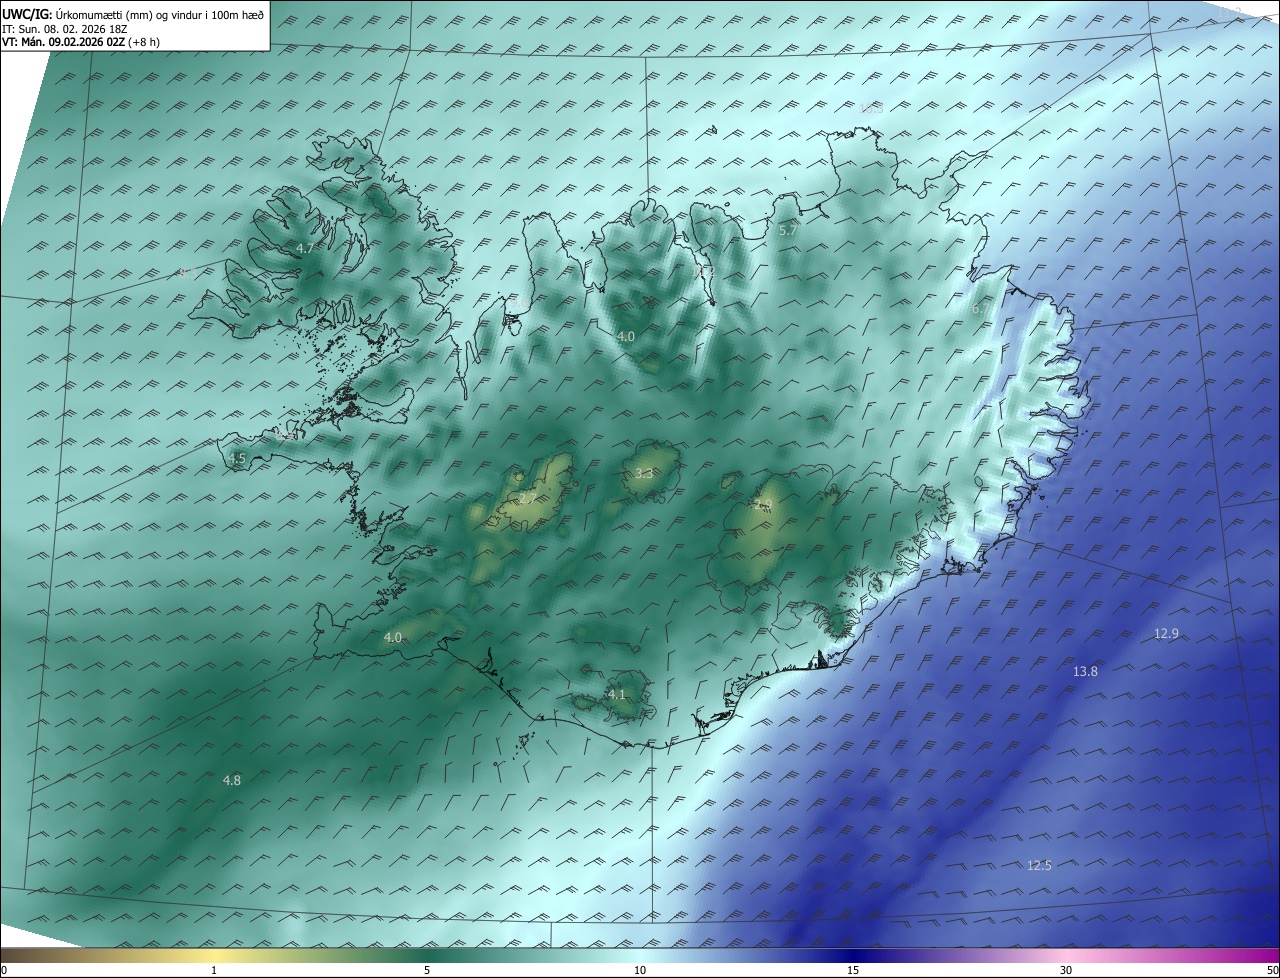Click the 'UWC/IG:' title label
The width and height of the screenshot is (1280, 978).
26,14
